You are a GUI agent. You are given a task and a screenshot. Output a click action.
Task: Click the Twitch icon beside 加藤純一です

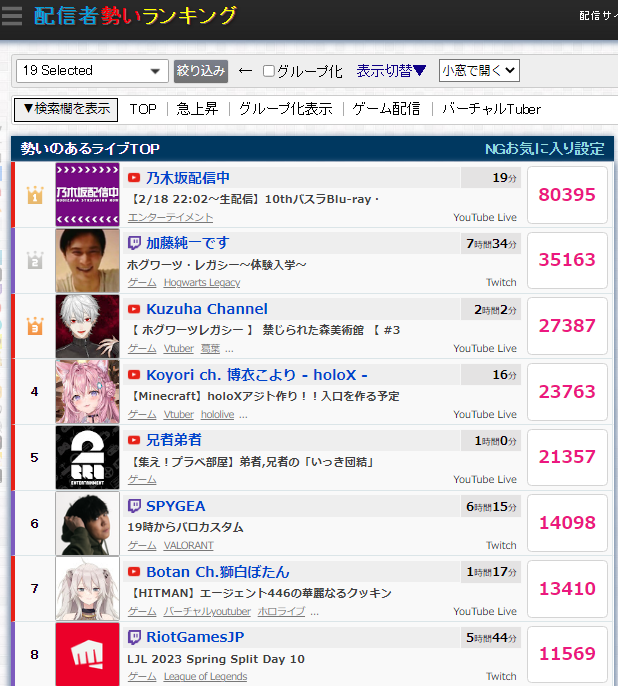(134, 243)
